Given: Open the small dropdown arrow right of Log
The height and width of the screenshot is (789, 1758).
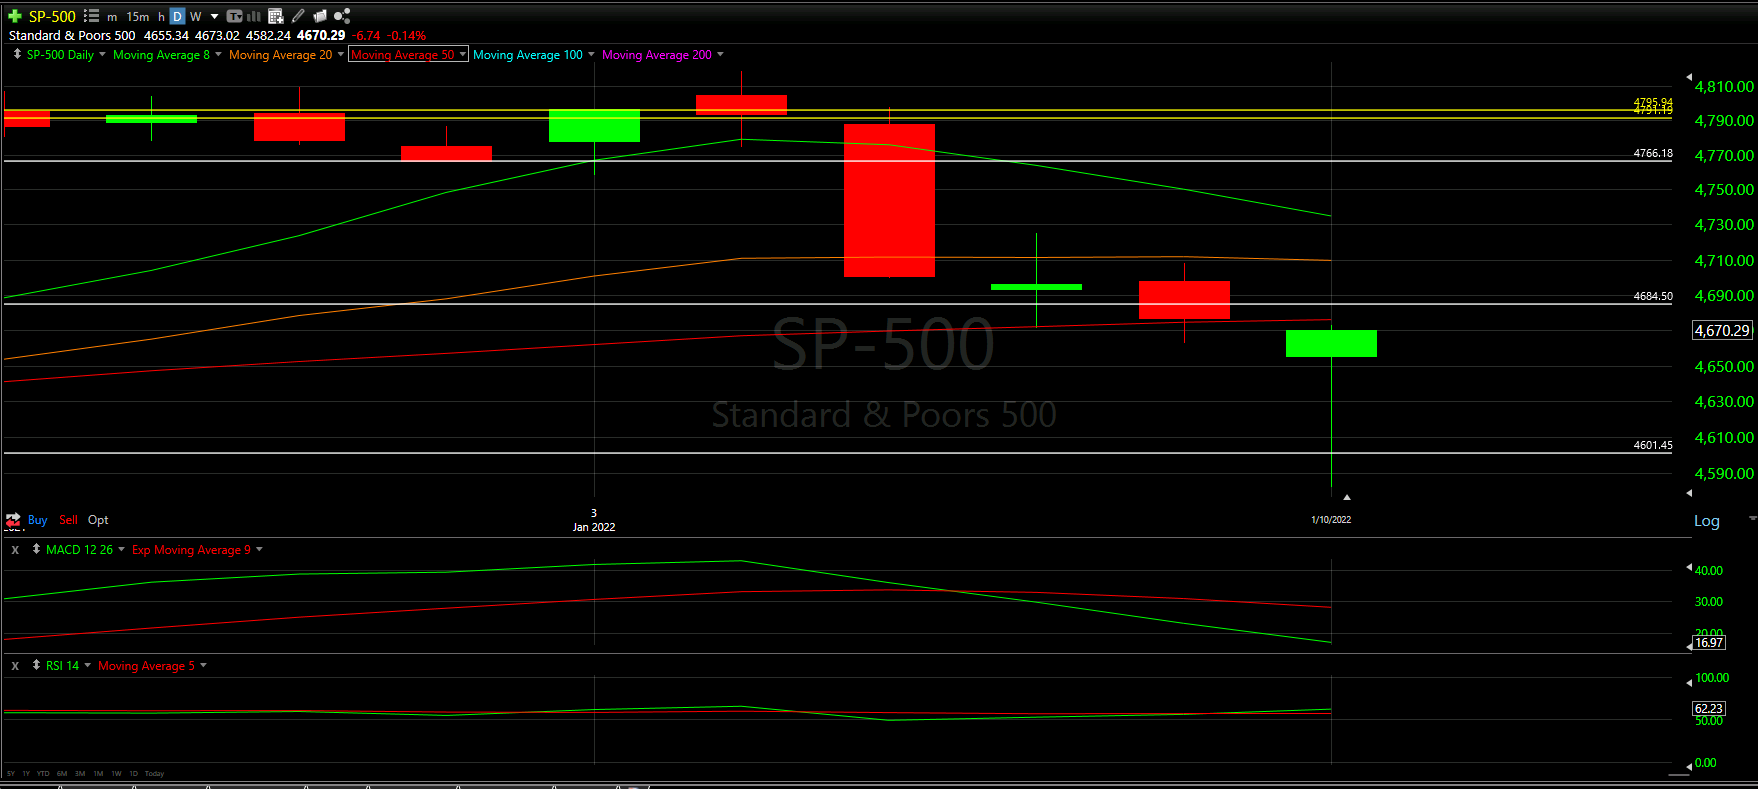Looking at the screenshot, I should pos(1752,518).
